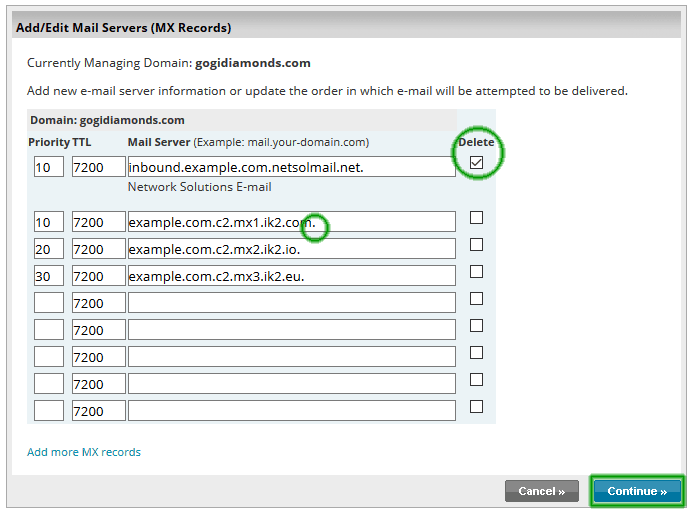Select TTL field of the mx1.ik2.com row
This screenshot has height=514, width=693.
98,222
